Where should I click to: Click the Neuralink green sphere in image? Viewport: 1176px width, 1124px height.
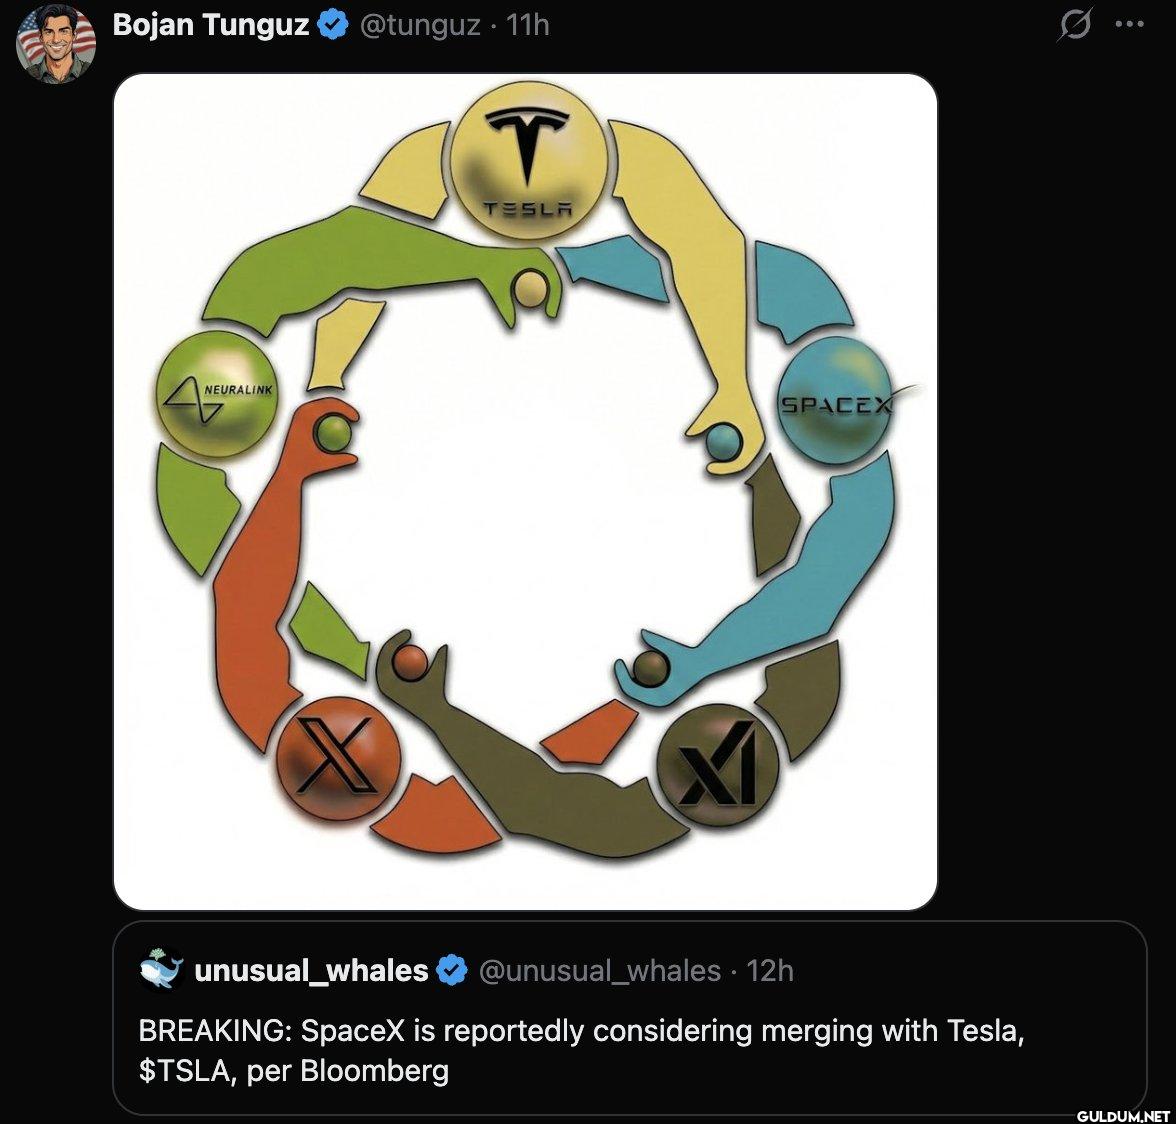(x=218, y=394)
